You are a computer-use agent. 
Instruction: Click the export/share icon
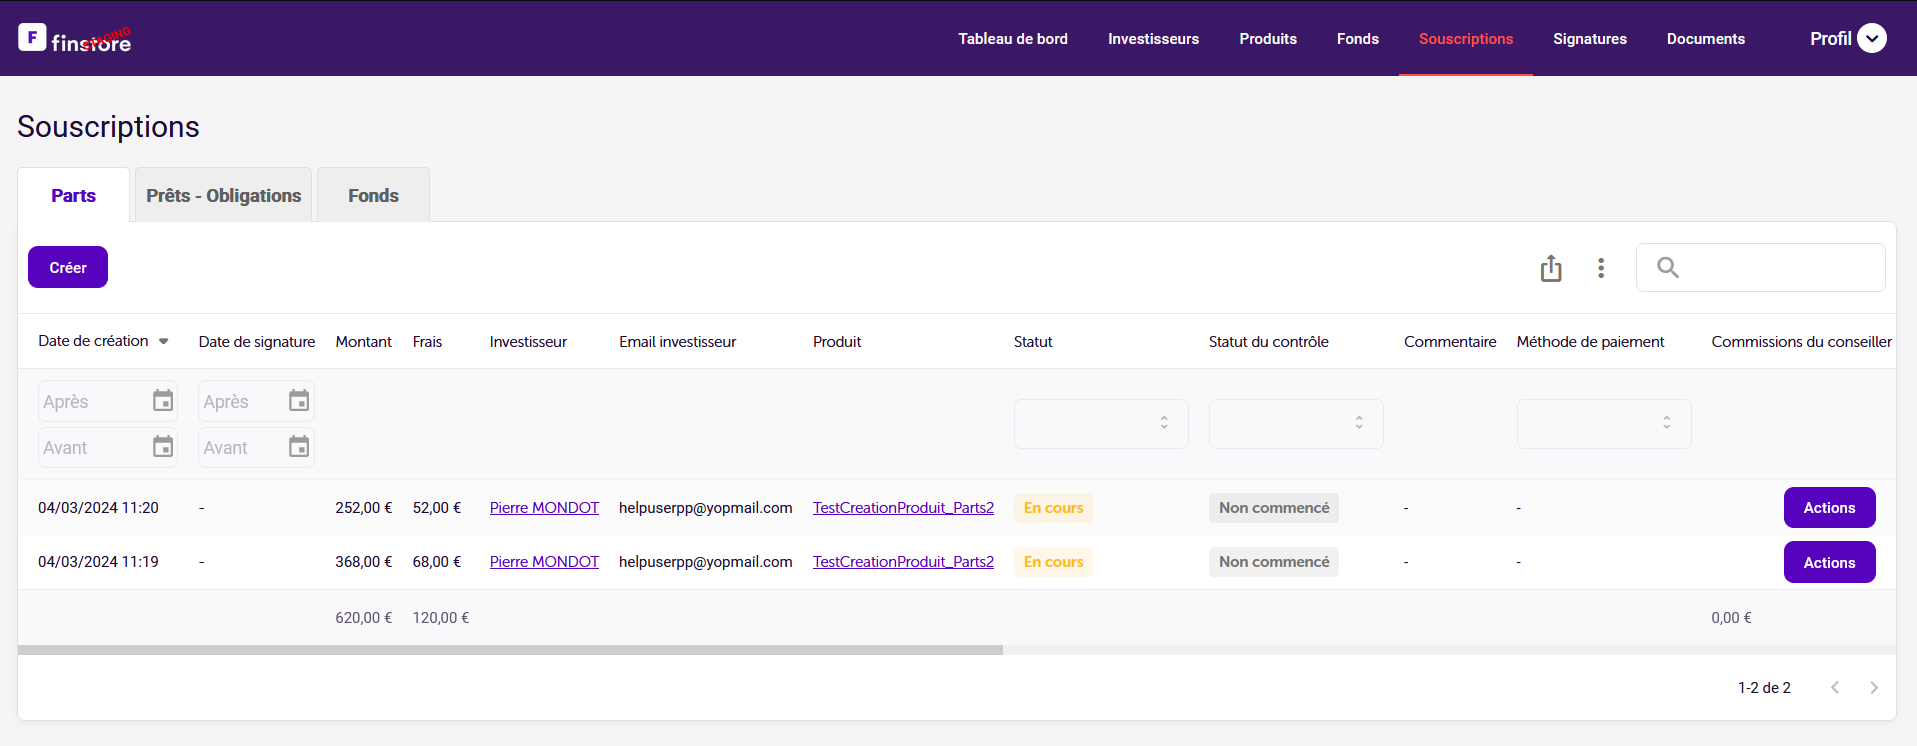click(x=1550, y=268)
